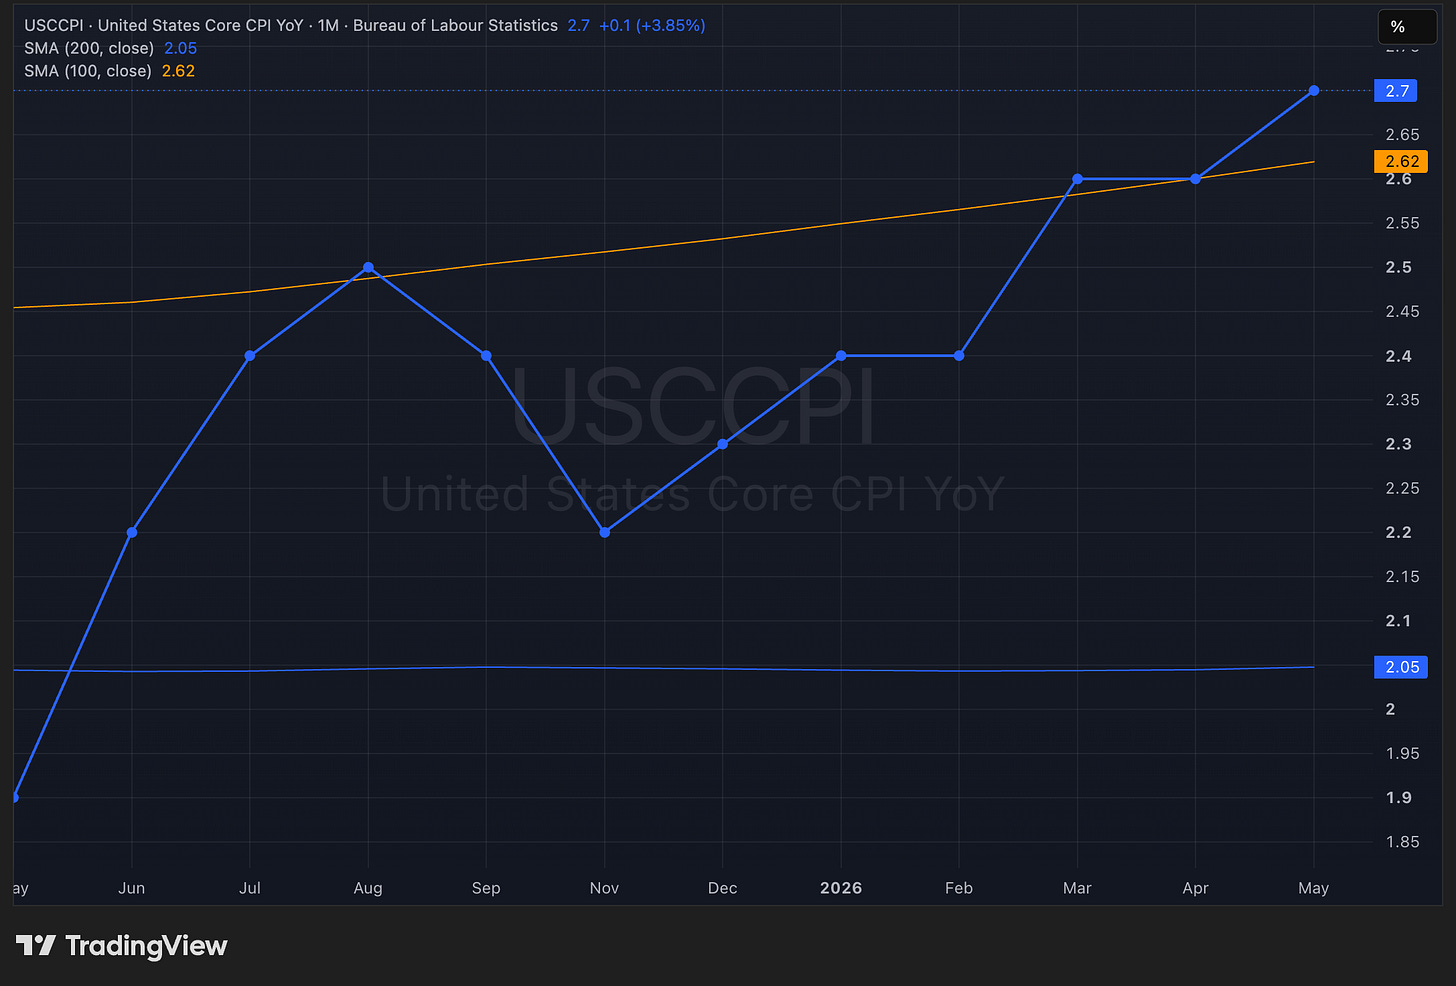Click the 2.62 value in SMA 100 legend

coord(179,71)
